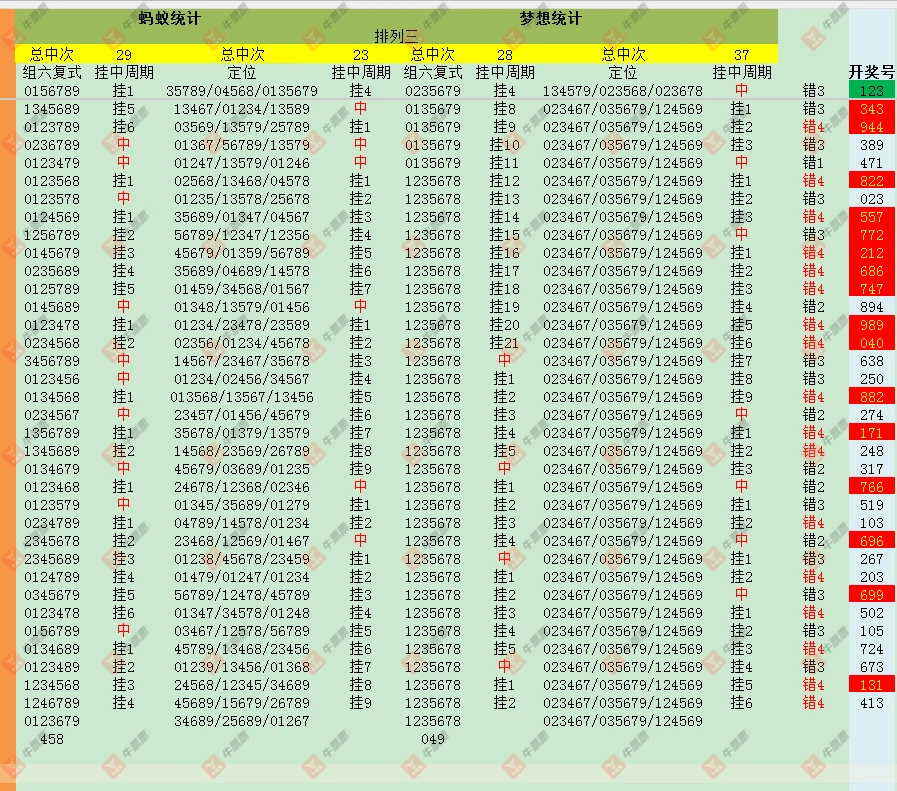The height and width of the screenshot is (791, 897).
Task: Click red draw number cell '557'
Action: coord(871,217)
